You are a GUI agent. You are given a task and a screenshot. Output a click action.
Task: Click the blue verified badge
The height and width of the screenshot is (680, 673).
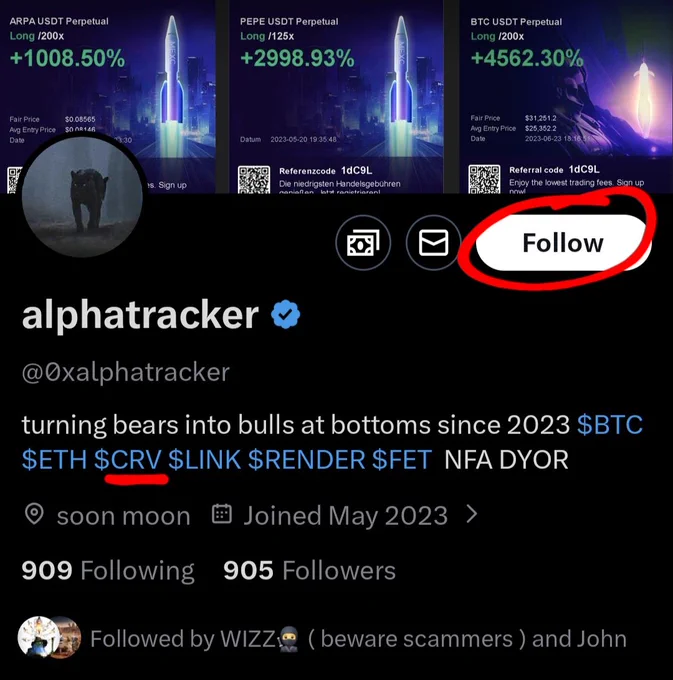coord(285,314)
